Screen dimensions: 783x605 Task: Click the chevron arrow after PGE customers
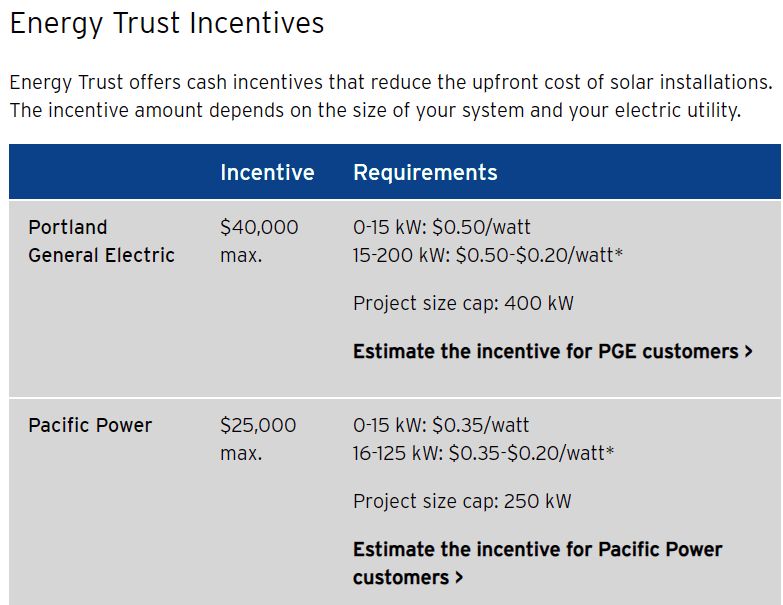click(748, 351)
